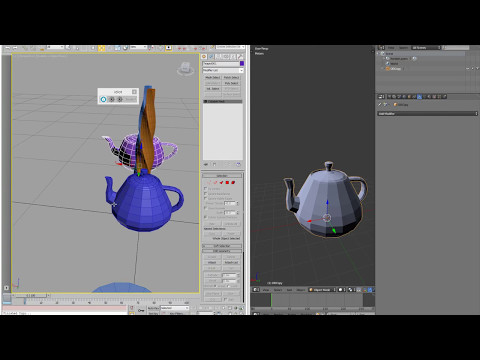
Task: Toggle renderability for the outliner object
Action: click(x=477, y=69)
